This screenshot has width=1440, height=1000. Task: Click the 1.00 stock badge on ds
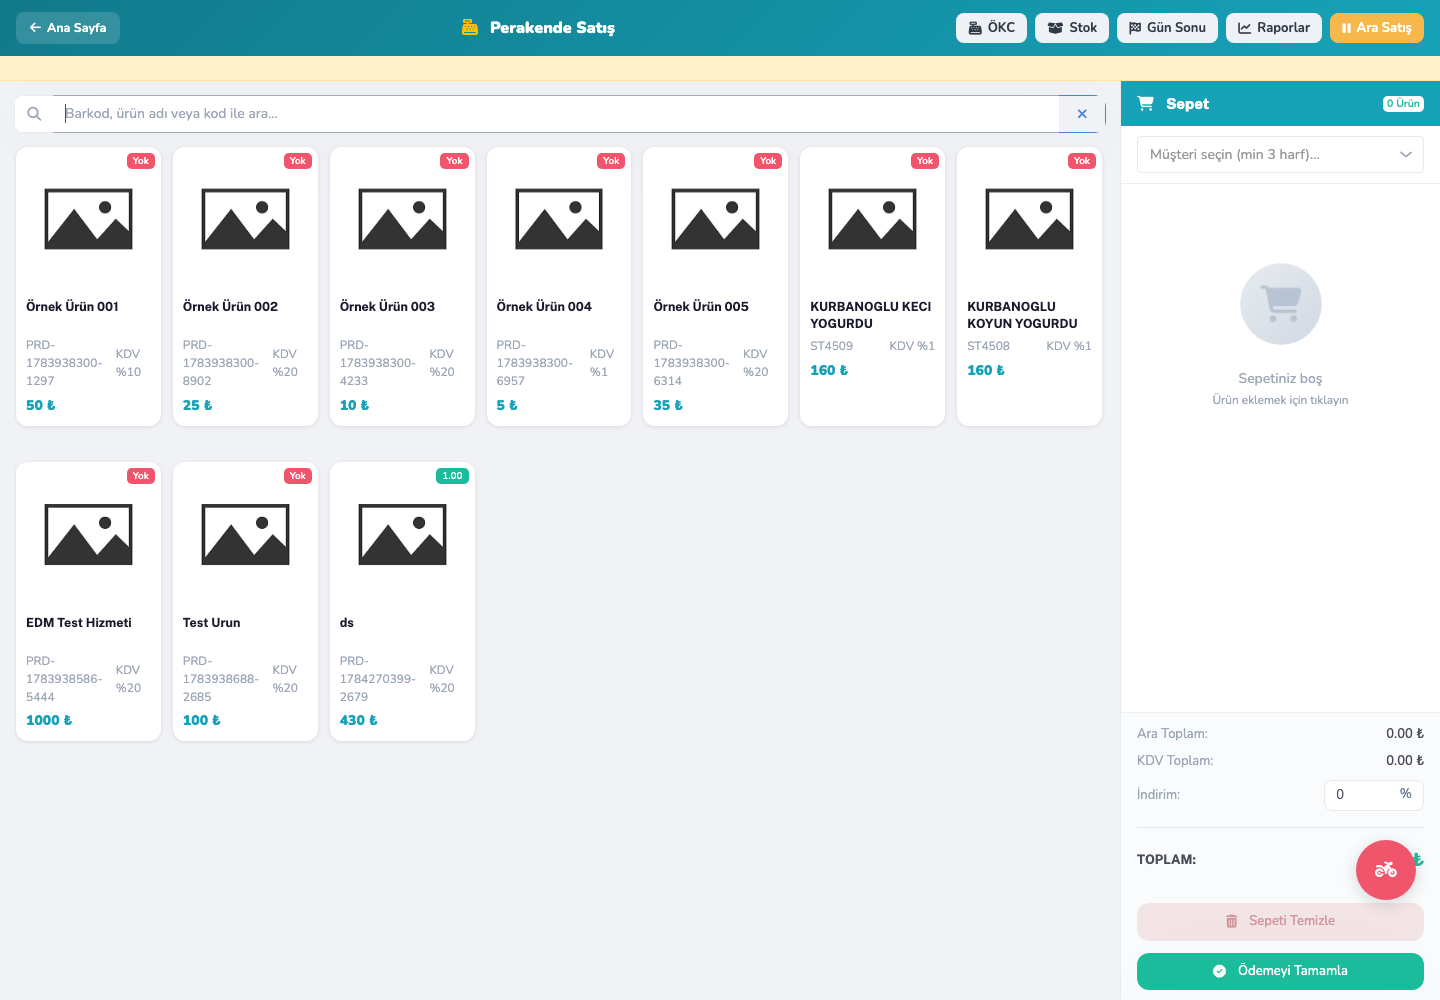tap(452, 476)
